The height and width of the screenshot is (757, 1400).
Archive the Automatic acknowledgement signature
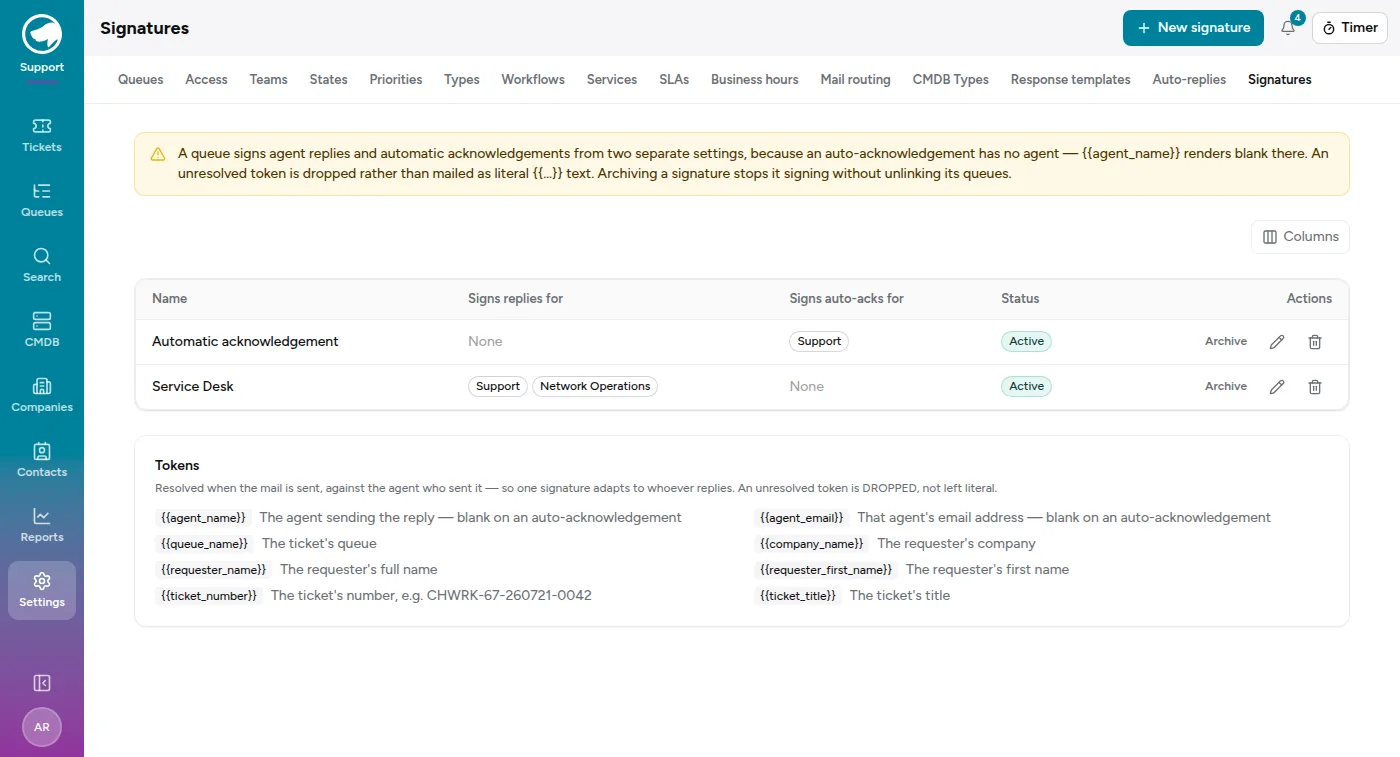pyautogui.click(x=1226, y=342)
